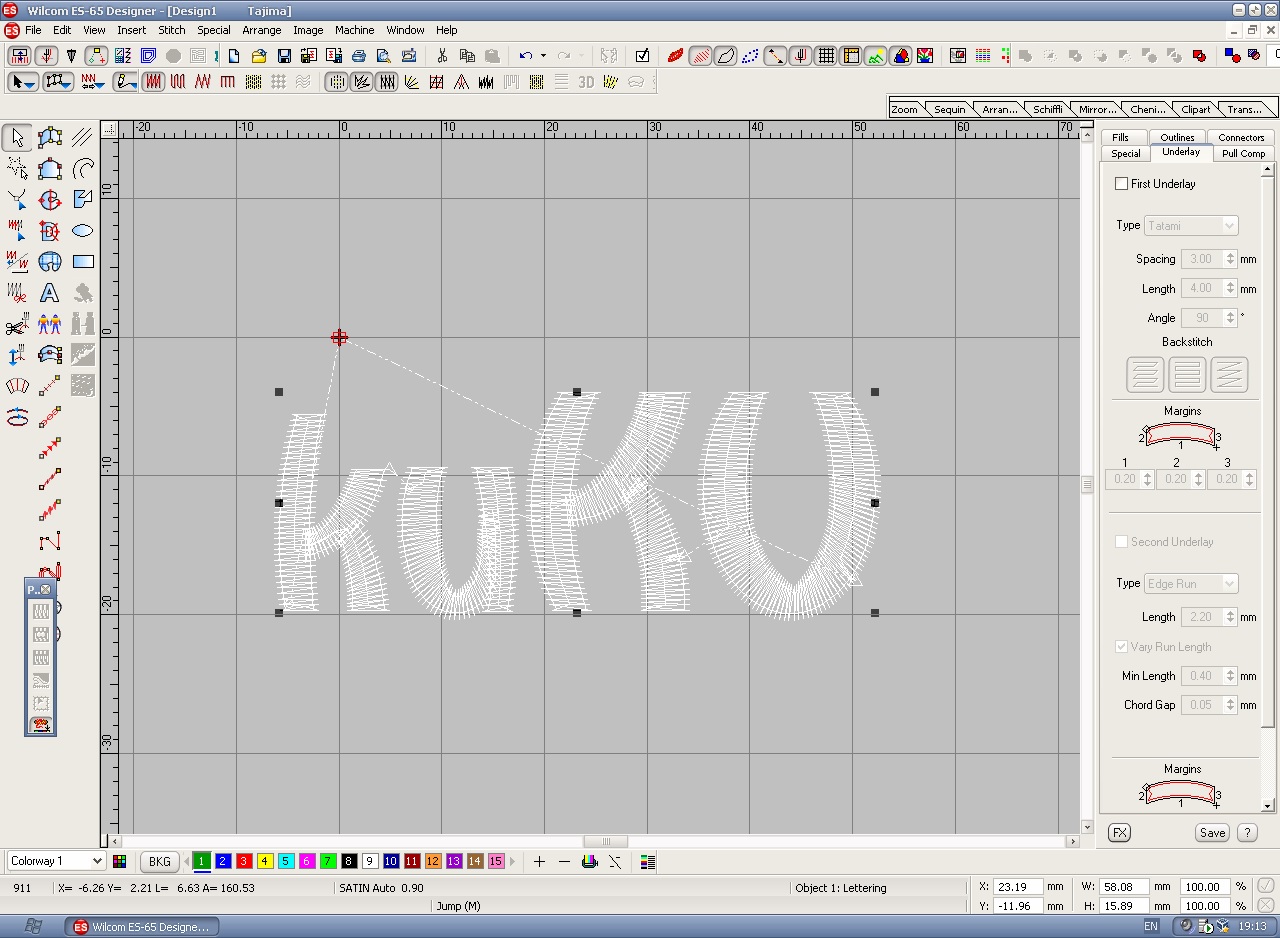The image size is (1280, 938).
Task: Click the BKG background color button
Action: pyautogui.click(x=159, y=861)
